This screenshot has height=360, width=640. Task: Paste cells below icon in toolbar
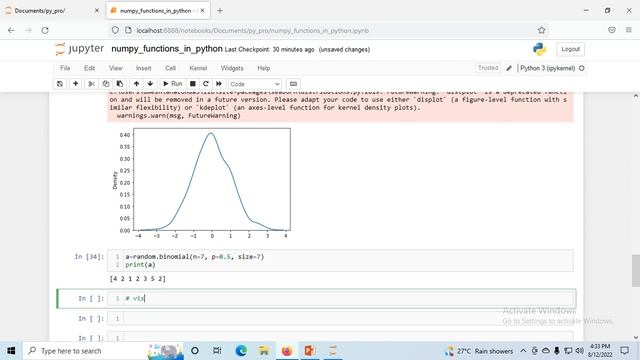click(x=120, y=84)
